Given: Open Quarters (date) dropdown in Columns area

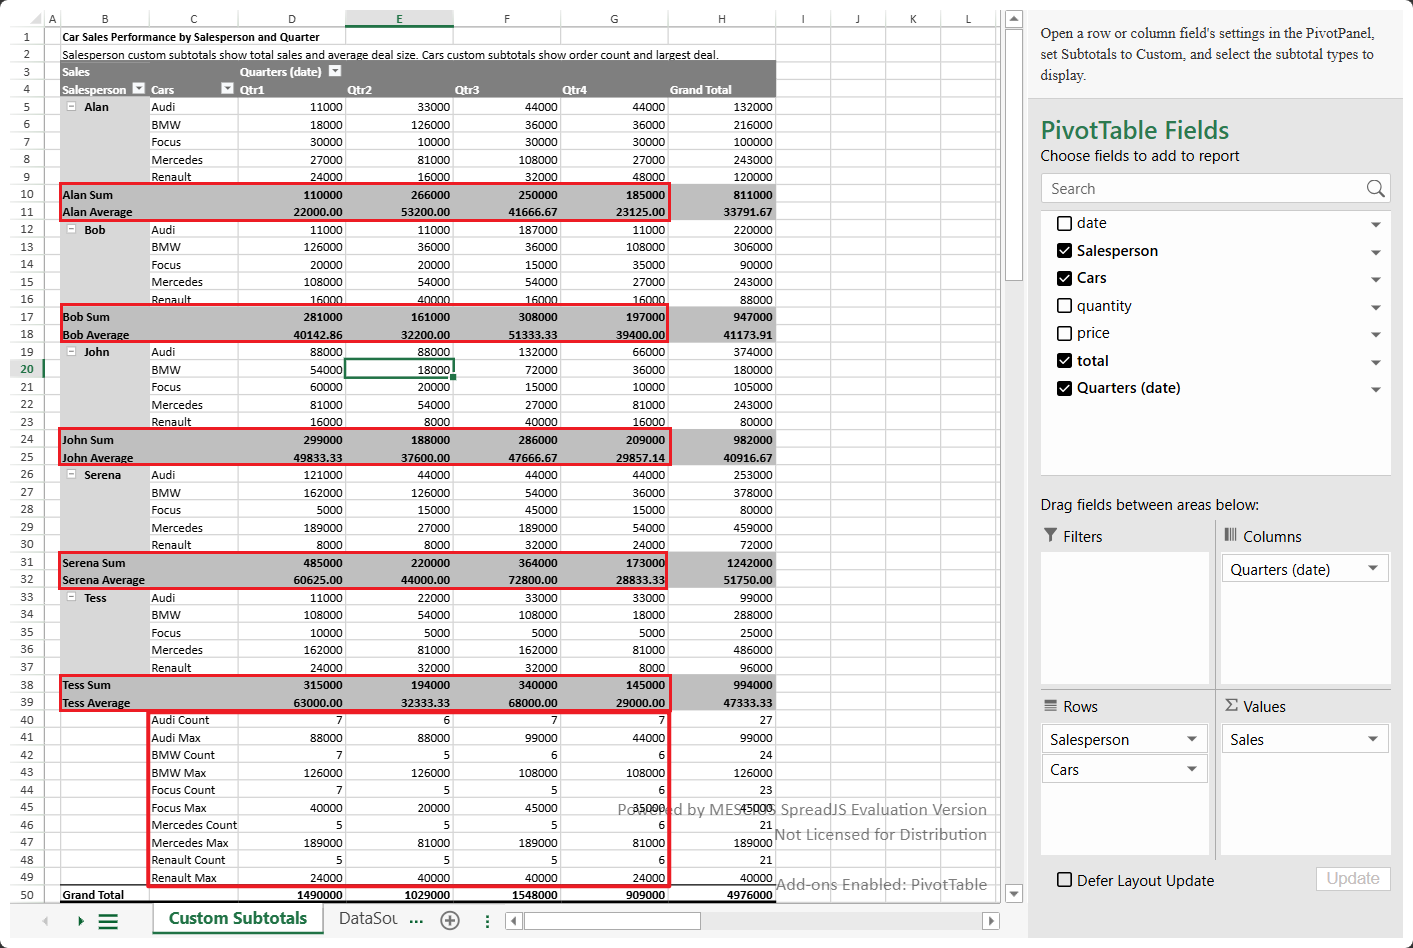Looking at the screenshot, I should [x=1373, y=568].
